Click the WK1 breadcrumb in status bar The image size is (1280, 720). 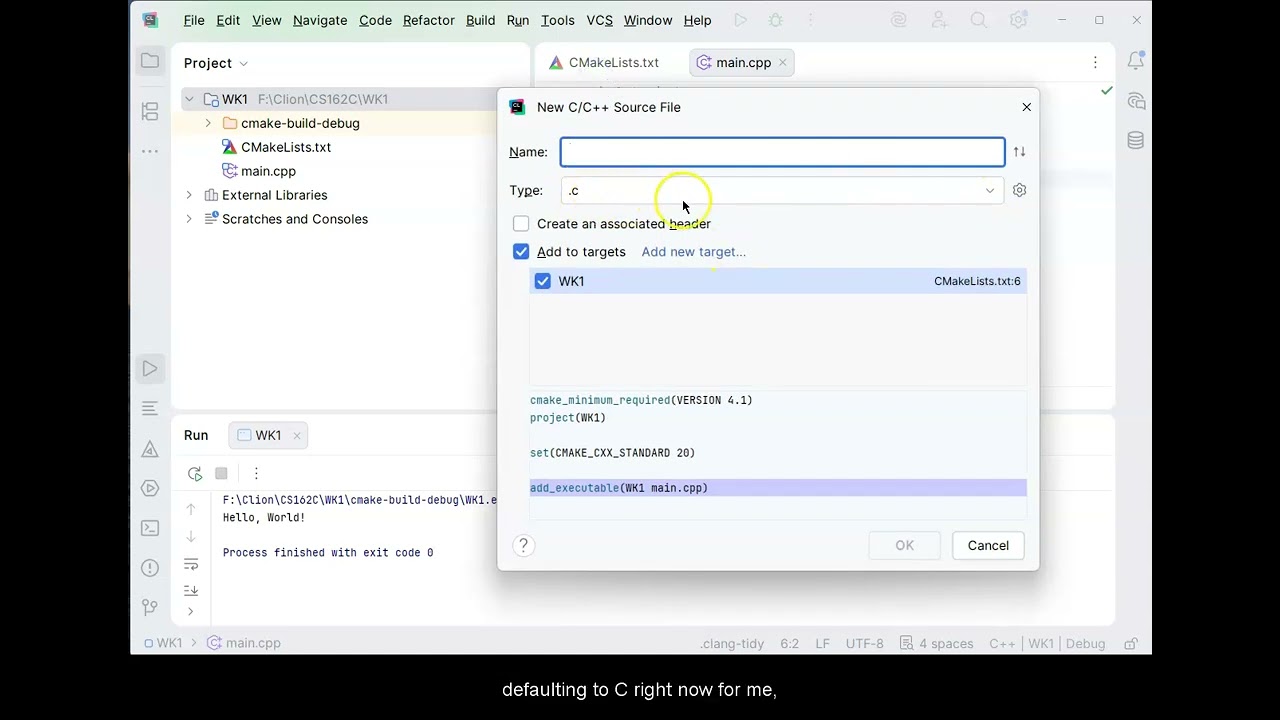162,643
